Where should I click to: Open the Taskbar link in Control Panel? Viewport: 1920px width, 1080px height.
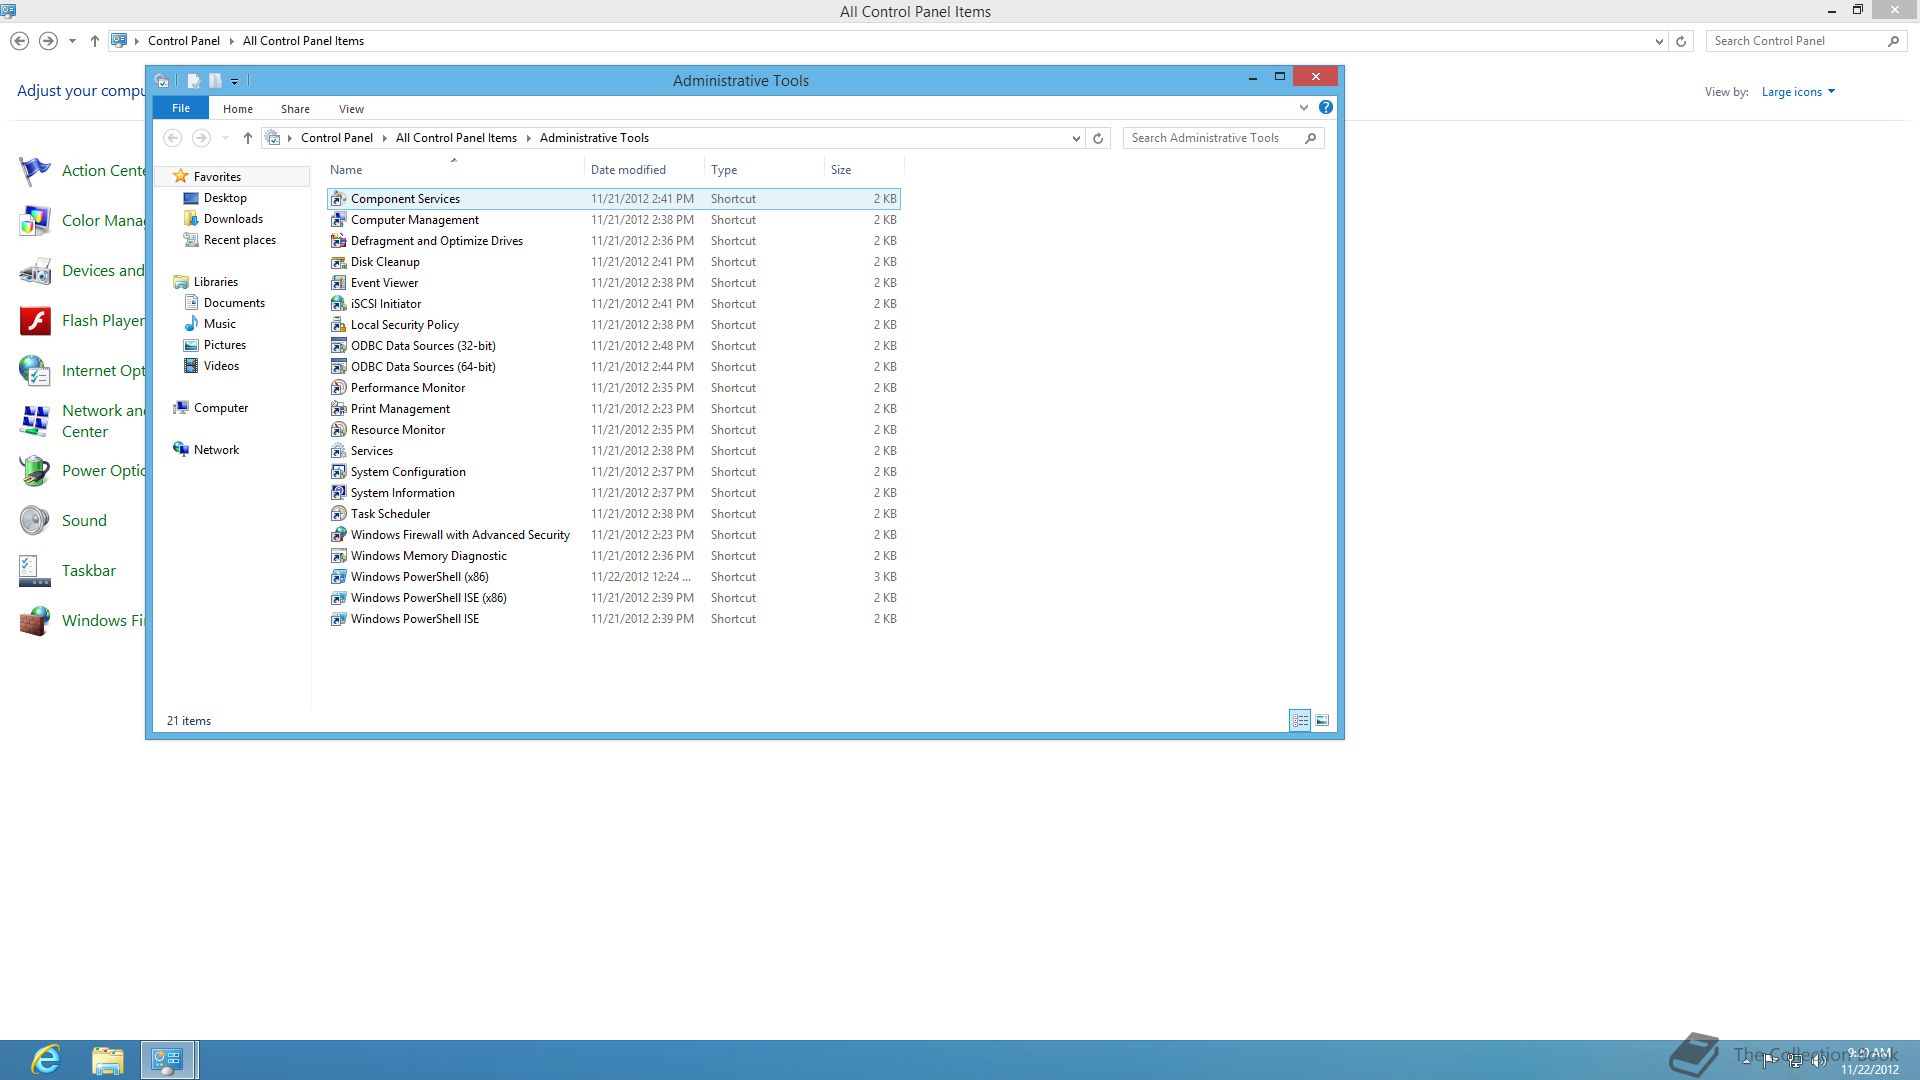point(89,571)
